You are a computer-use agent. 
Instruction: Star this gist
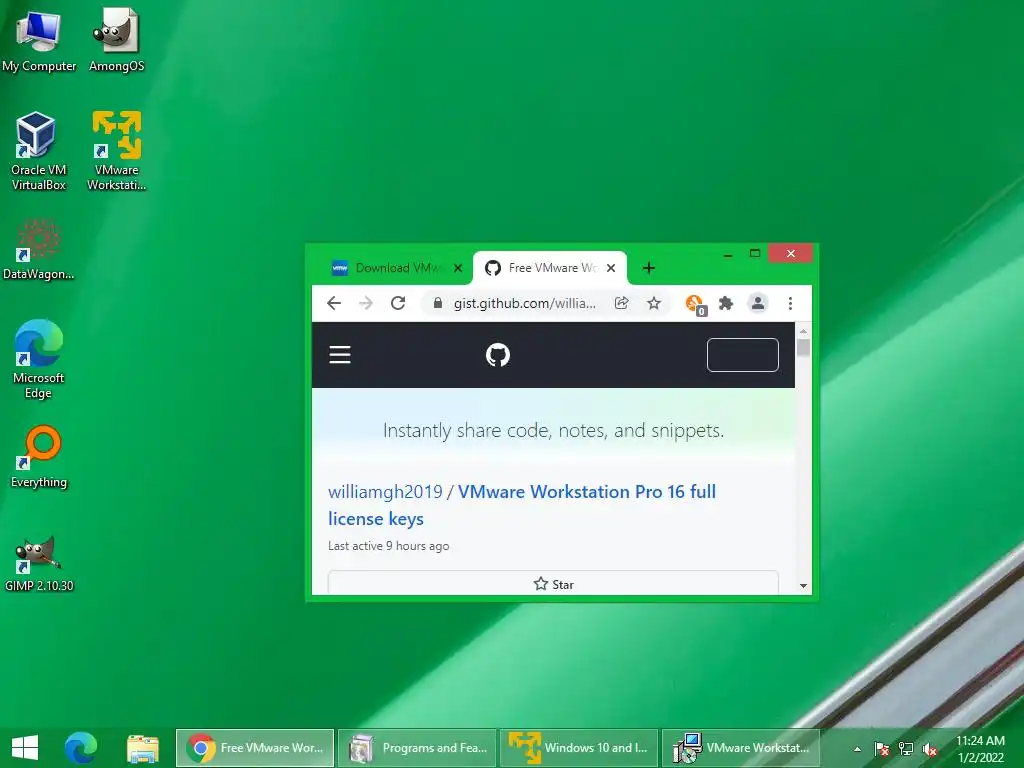click(553, 583)
